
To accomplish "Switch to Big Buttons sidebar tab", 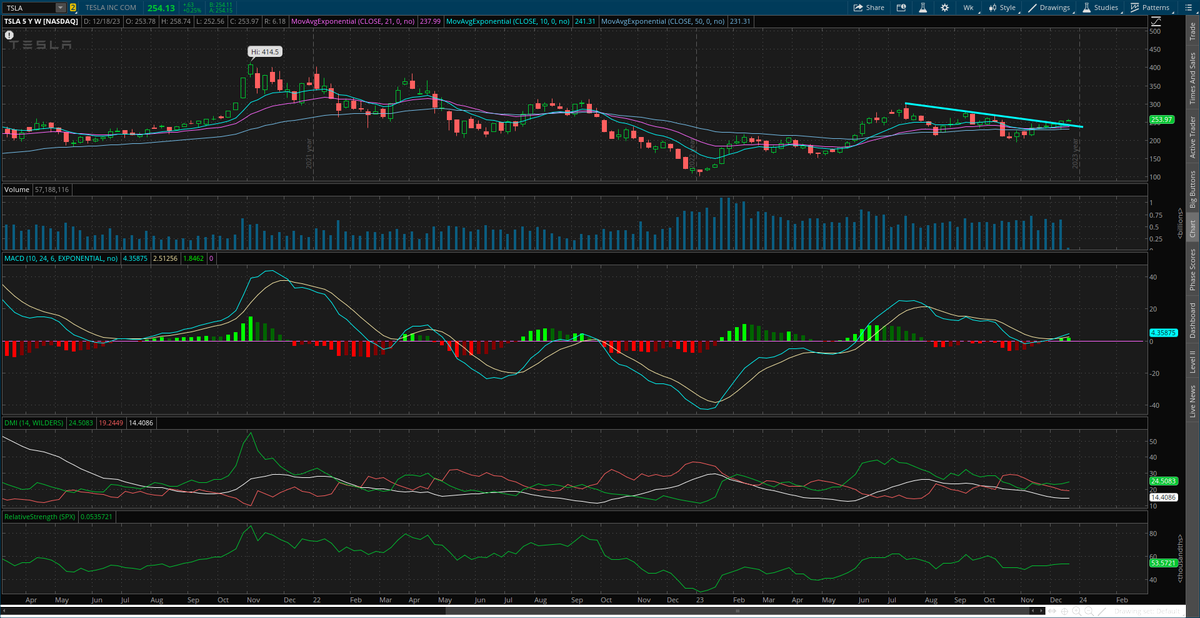I will tap(1191, 189).
